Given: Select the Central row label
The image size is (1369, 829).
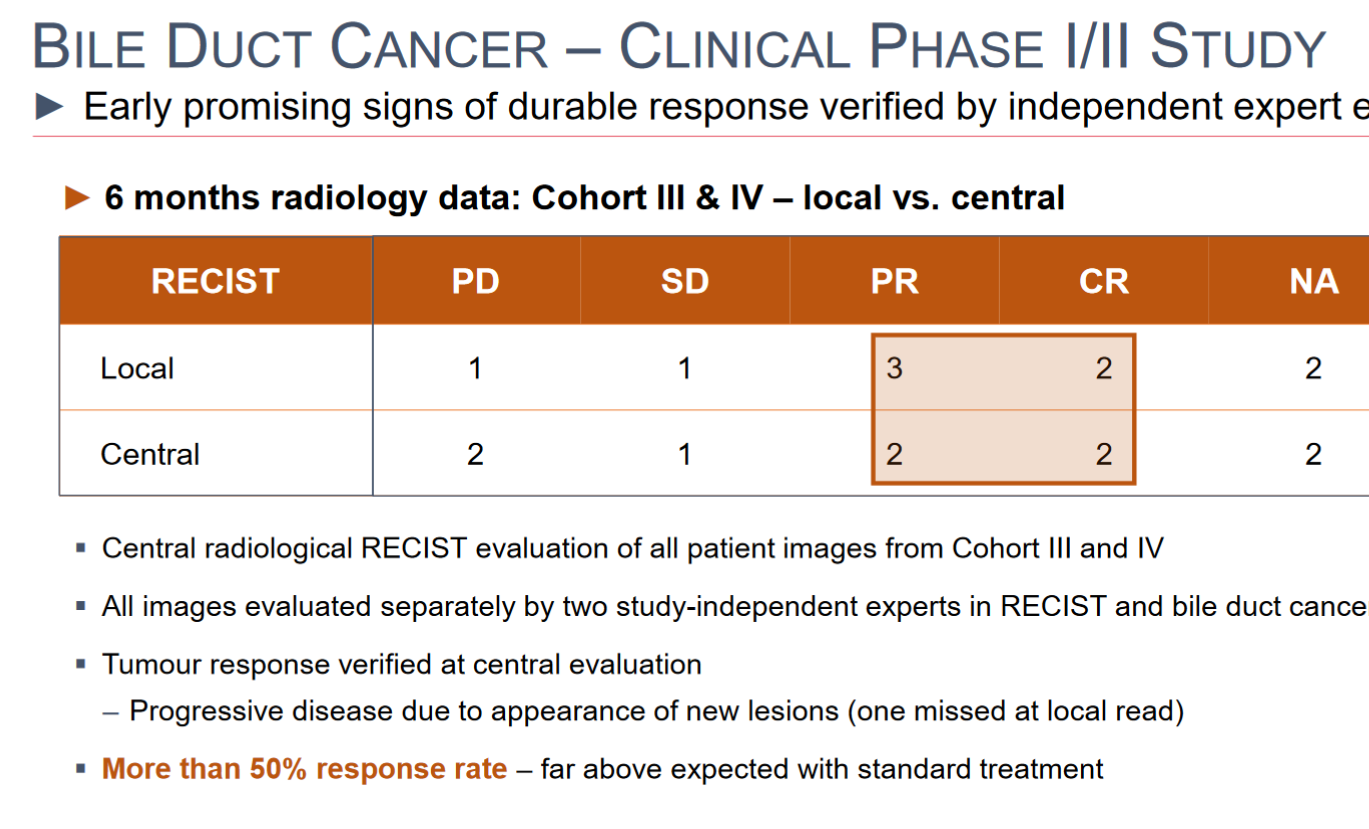Looking at the screenshot, I should pyautogui.click(x=150, y=454).
